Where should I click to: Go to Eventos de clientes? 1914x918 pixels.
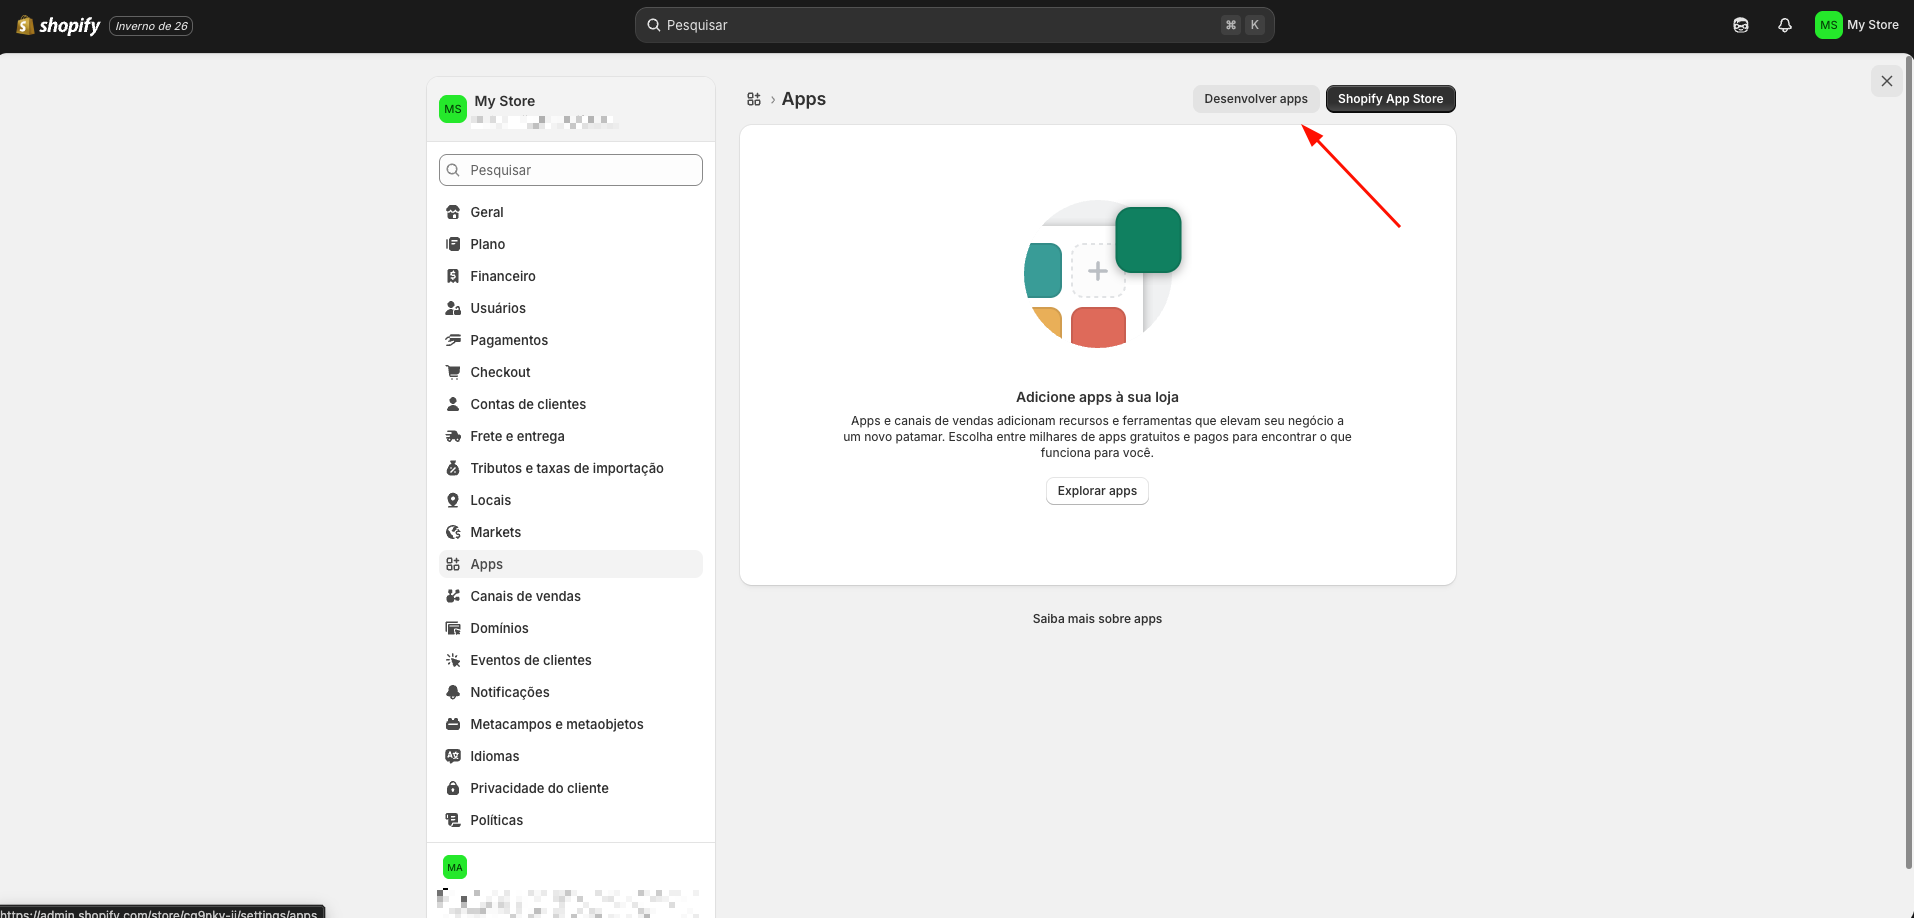pos(570,660)
